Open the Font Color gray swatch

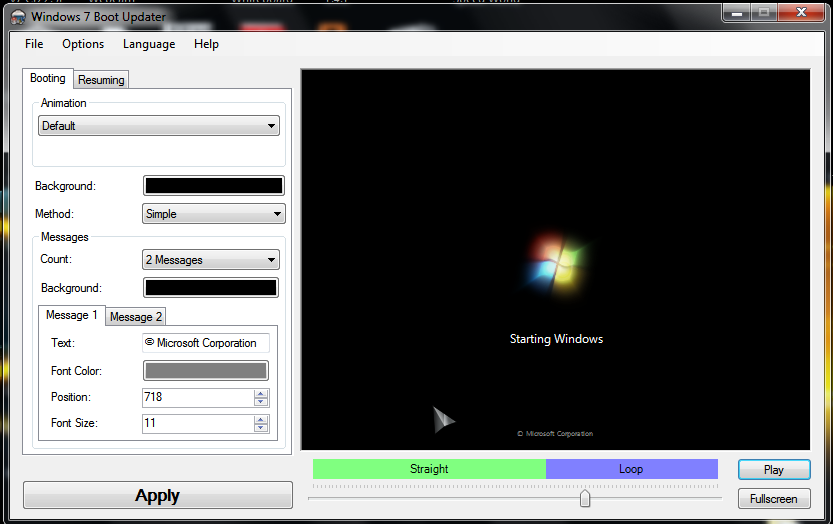coord(206,370)
